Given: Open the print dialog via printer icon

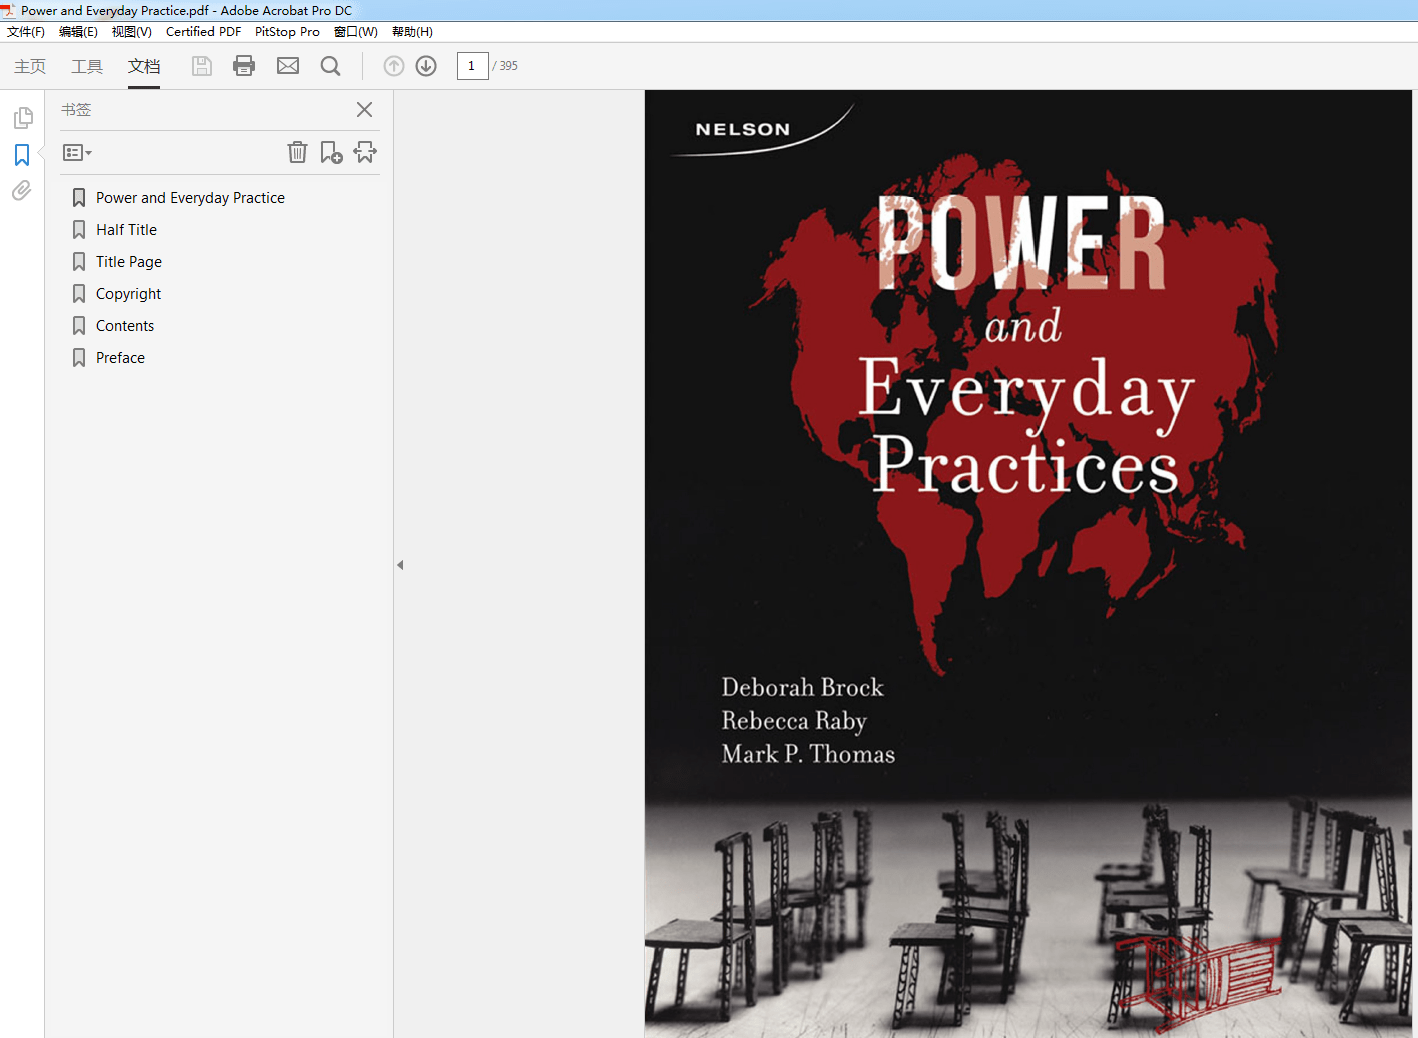Looking at the screenshot, I should (244, 66).
